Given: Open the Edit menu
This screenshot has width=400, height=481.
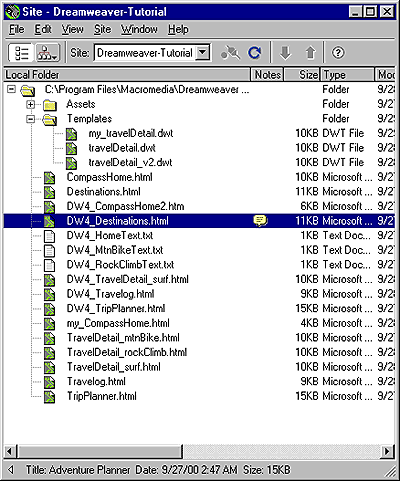Looking at the screenshot, I should (43, 29).
